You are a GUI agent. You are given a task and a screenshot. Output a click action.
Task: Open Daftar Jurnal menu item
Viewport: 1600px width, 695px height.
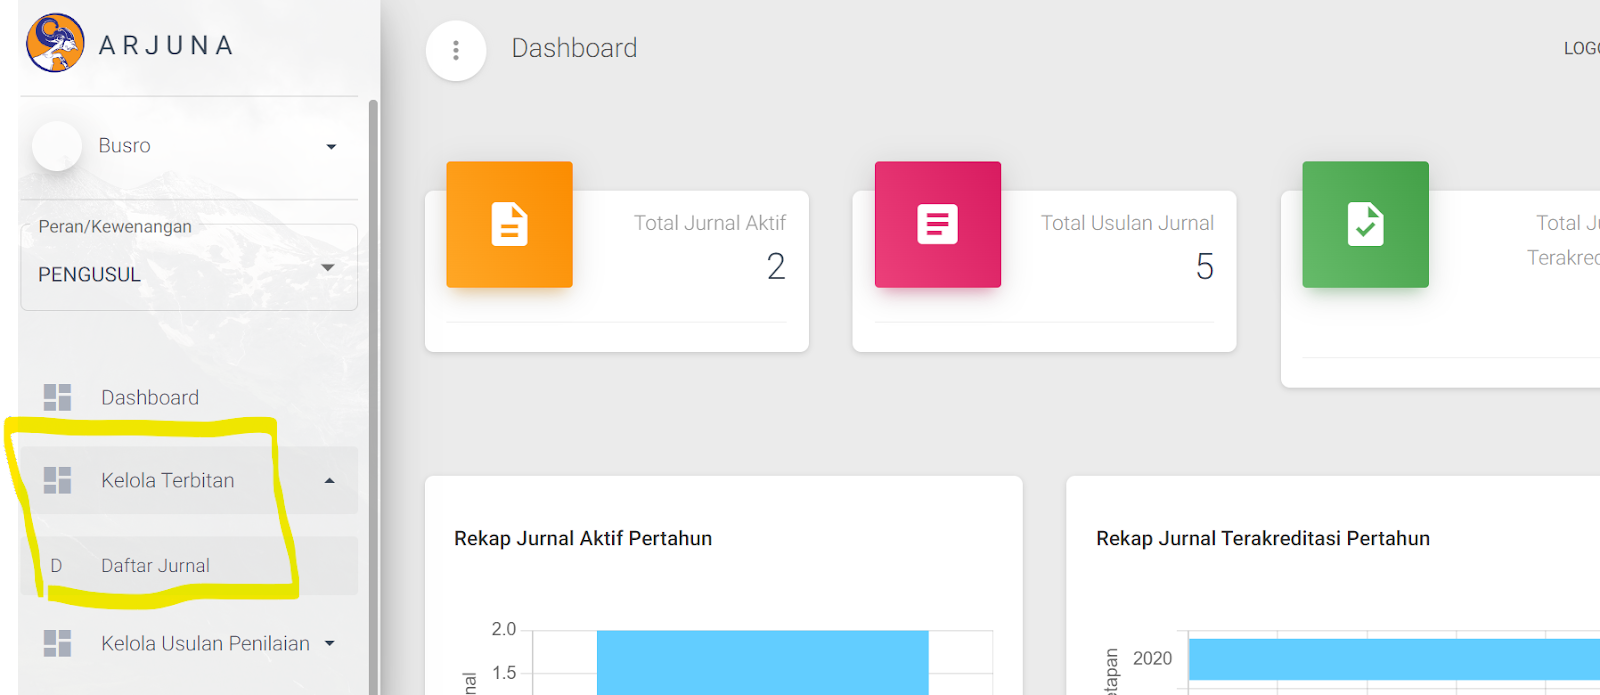155,565
